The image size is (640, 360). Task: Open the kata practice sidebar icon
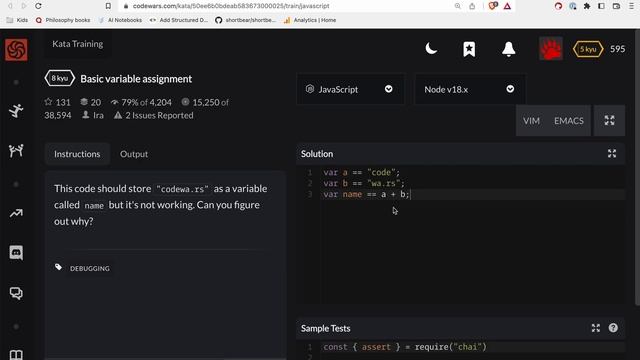pyautogui.click(x=16, y=111)
